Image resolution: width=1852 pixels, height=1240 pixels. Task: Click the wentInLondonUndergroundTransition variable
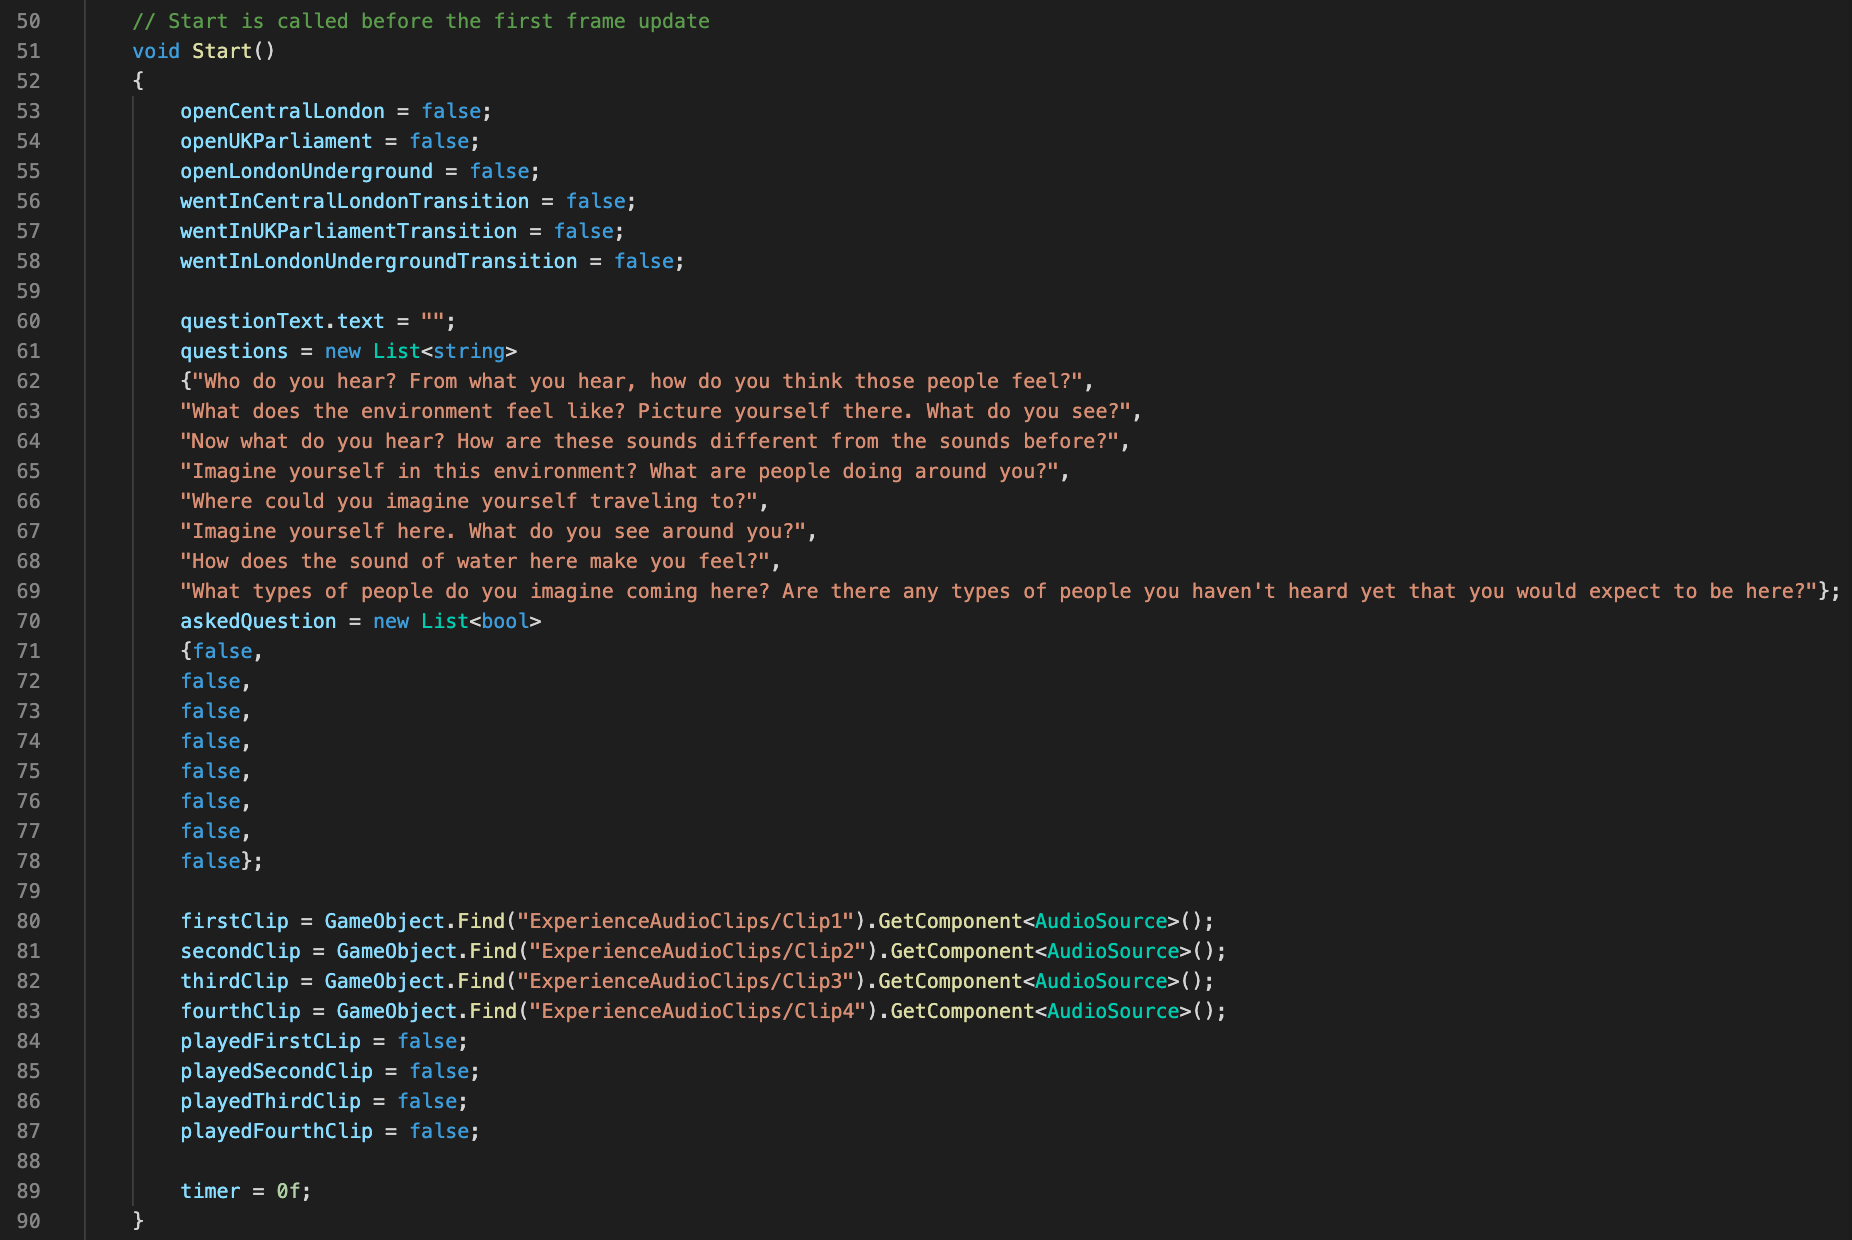[378, 261]
